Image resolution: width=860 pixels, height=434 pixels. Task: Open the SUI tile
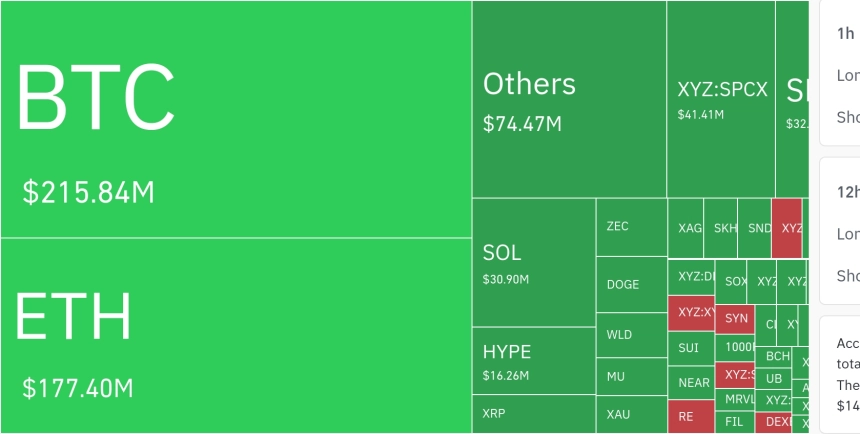691,348
